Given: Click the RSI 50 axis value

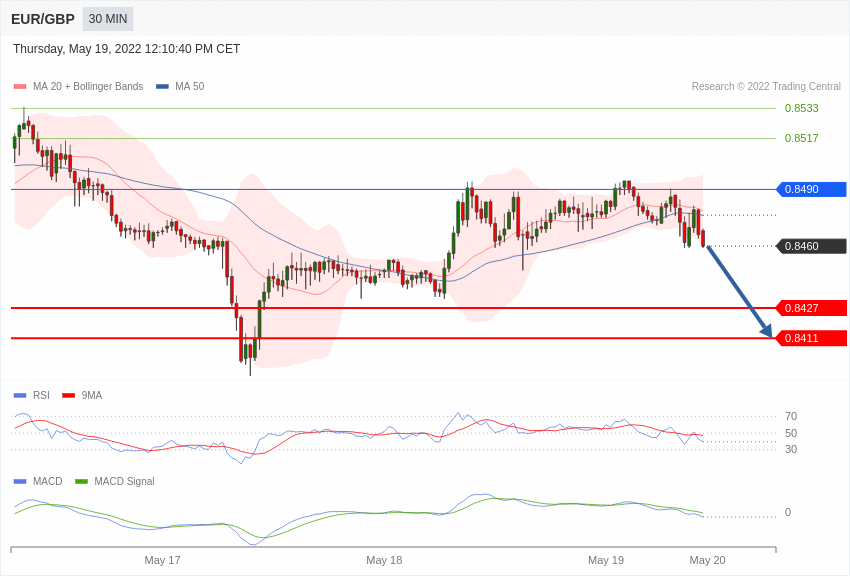Looking at the screenshot, I should [791, 433].
